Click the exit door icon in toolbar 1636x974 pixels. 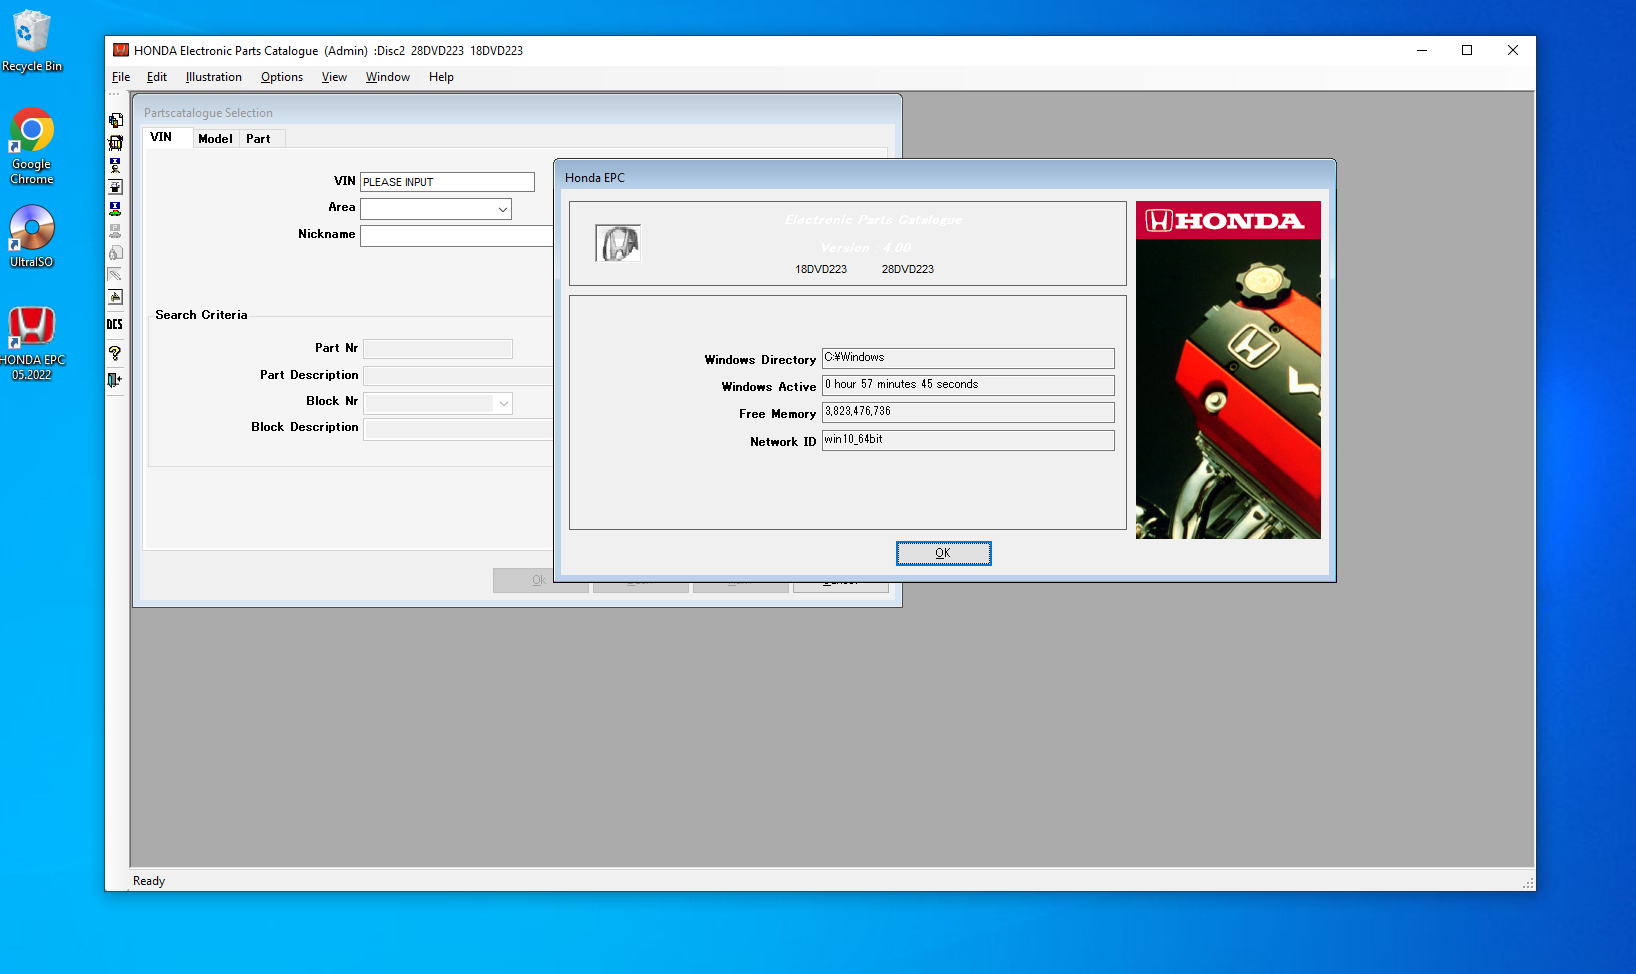click(115, 380)
